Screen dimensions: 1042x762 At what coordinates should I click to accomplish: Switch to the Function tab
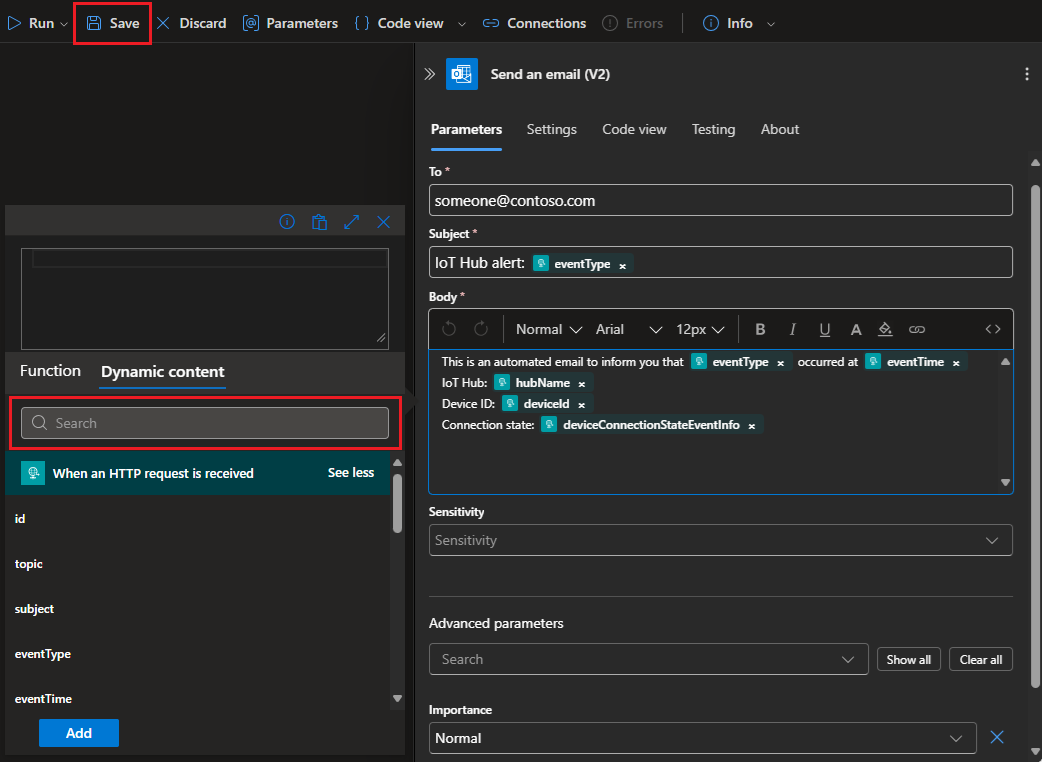[50, 371]
